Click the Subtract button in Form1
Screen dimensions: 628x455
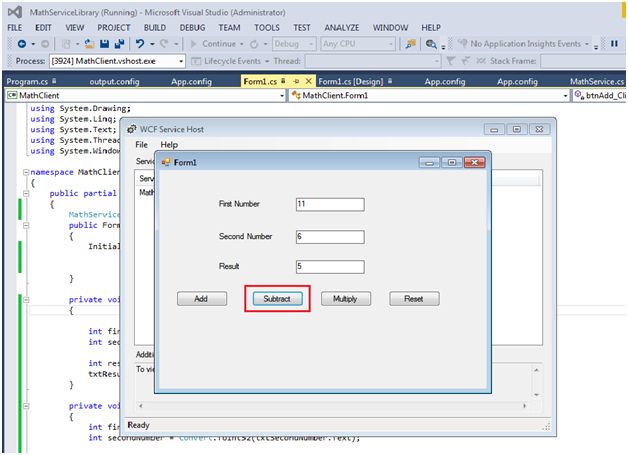pos(277,299)
